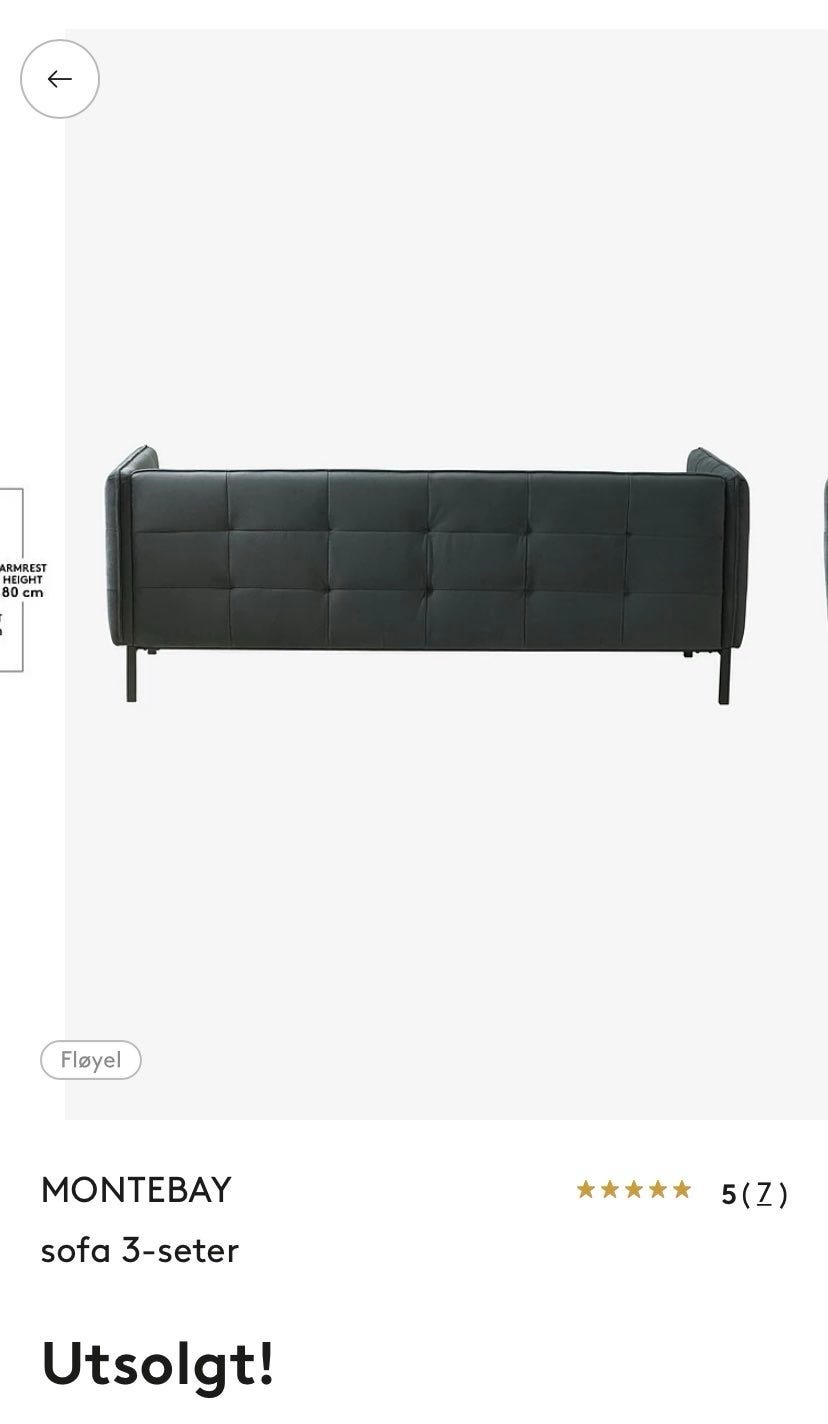
Task: Click the sofa's front left metal leg
Action: [x=132, y=674]
